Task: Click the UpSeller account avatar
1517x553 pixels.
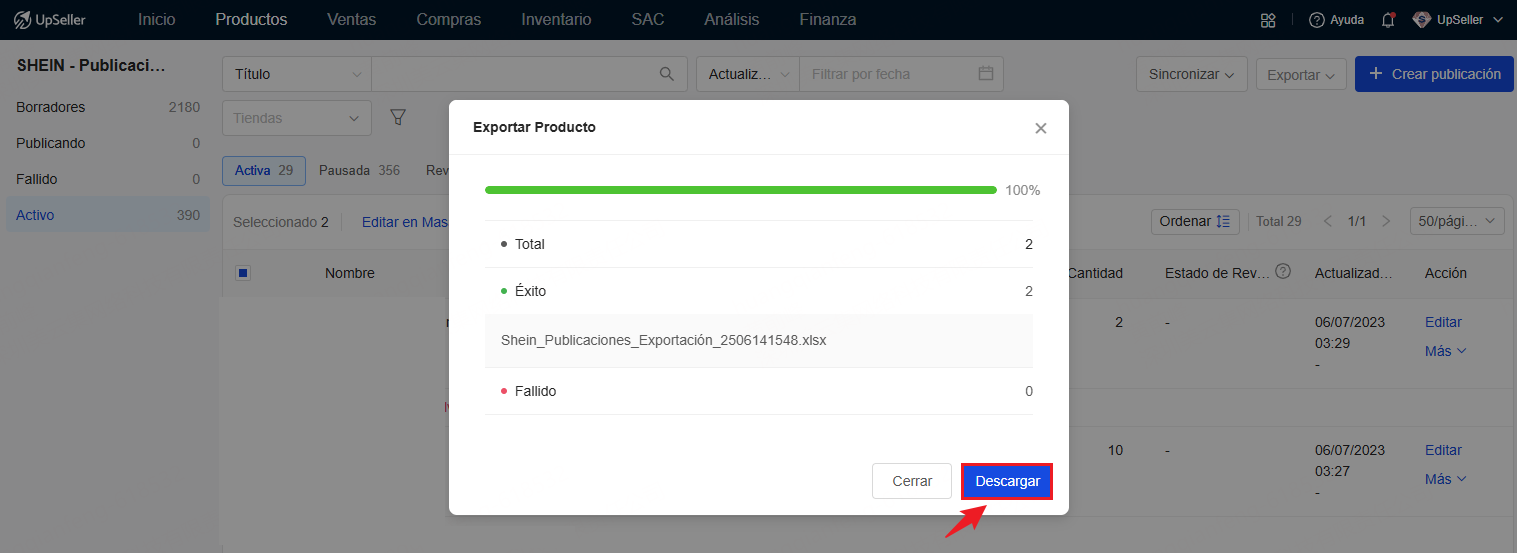Action: pyautogui.click(x=1421, y=20)
